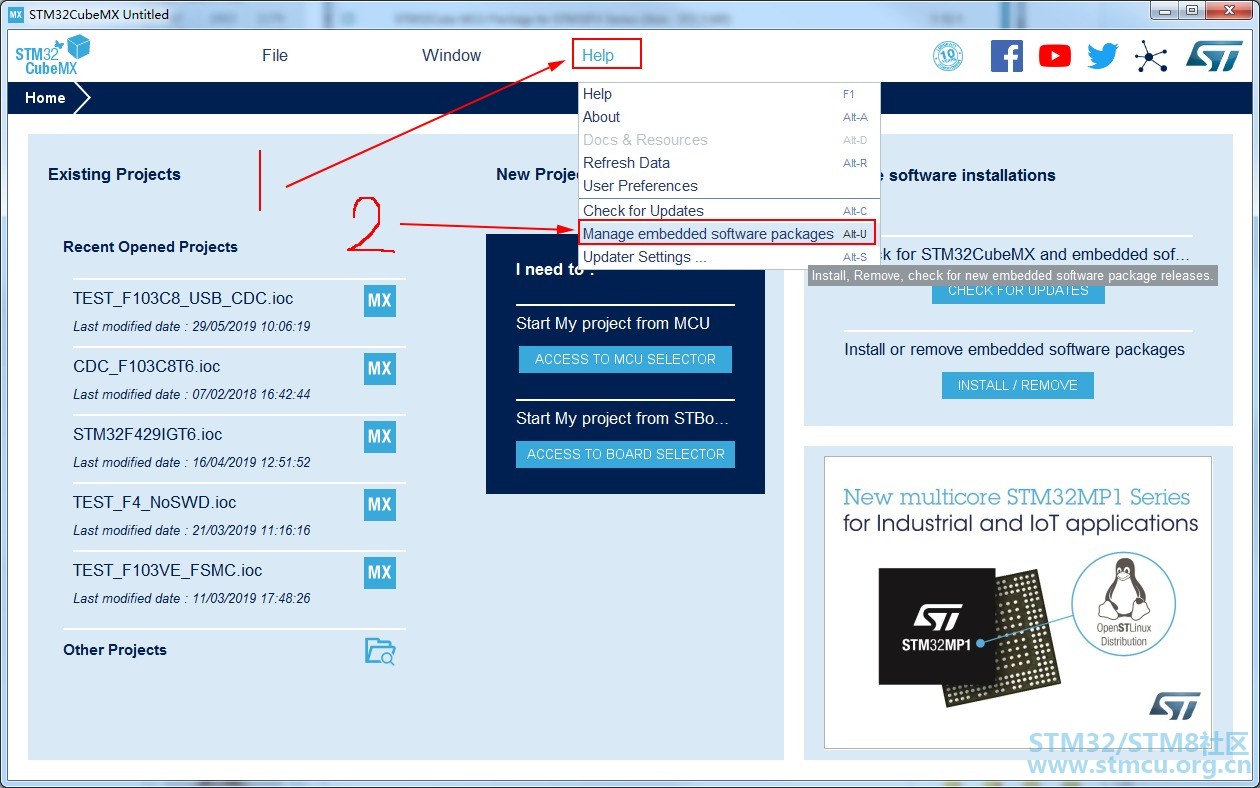
Task: Open STM32F429IGT6.ioc via its MX icon
Action: (380, 437)
